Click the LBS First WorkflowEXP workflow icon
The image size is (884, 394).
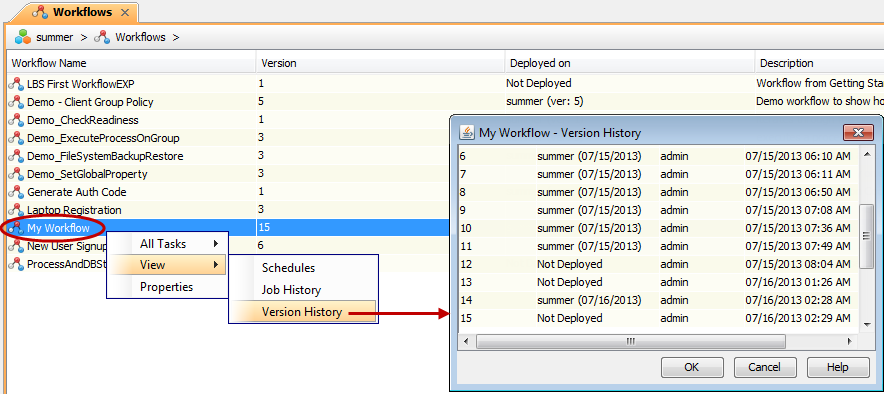[16, 84]
